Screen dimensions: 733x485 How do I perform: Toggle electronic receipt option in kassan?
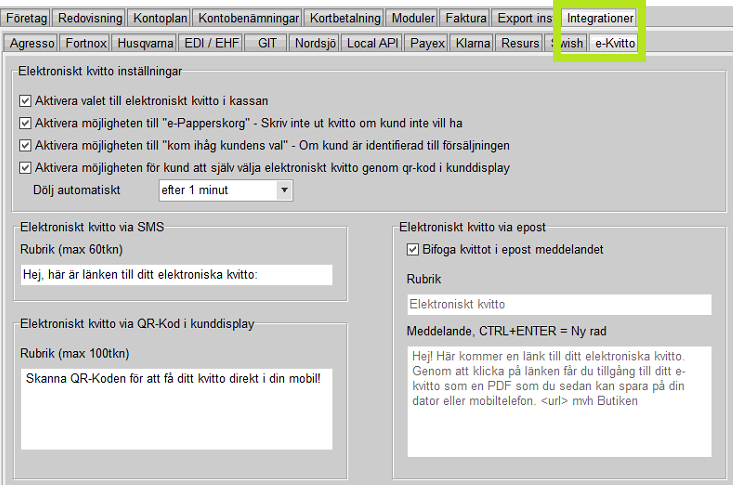point(26,101)
